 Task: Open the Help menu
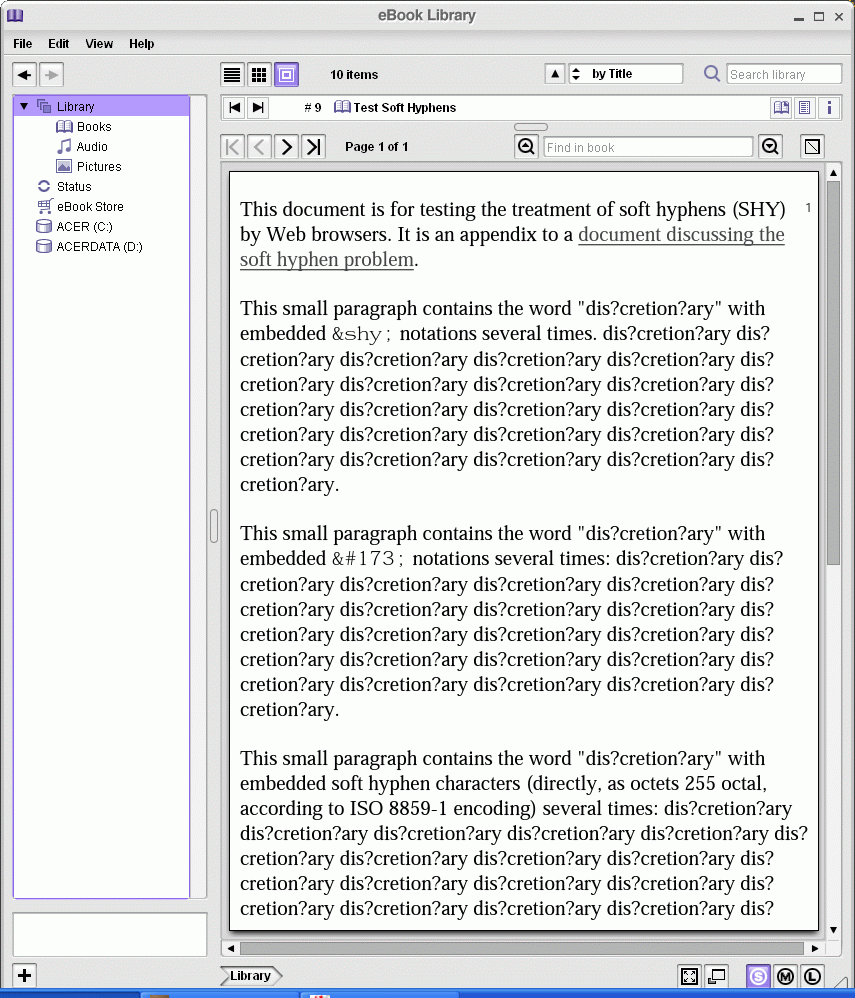pyautogui.click(x=142, y=44)
